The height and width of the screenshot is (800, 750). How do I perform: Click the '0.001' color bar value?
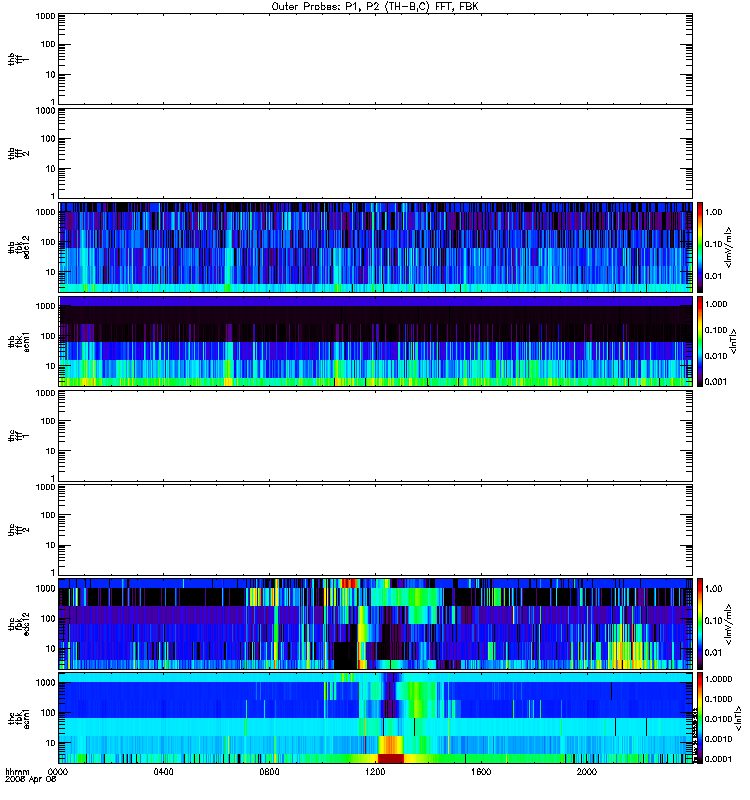coord(716,382)
